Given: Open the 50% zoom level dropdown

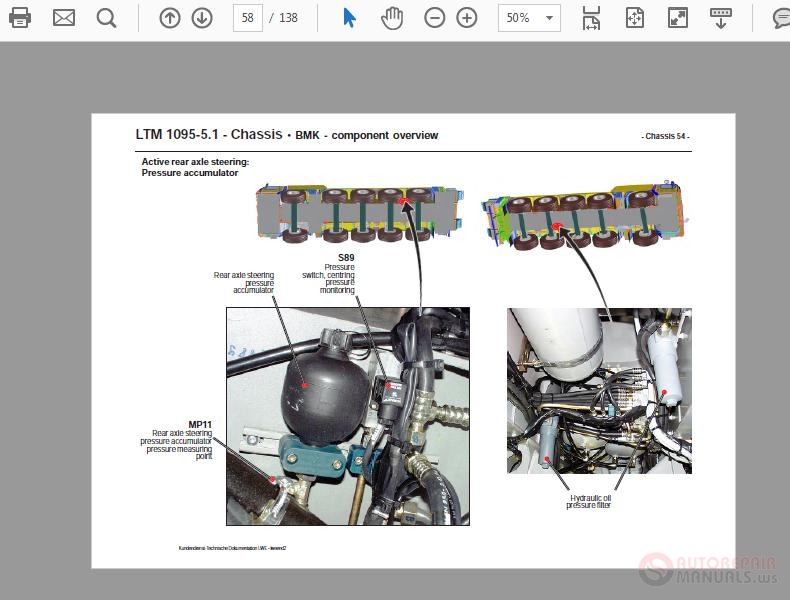Looking at the screenshot, I should 529,18.
